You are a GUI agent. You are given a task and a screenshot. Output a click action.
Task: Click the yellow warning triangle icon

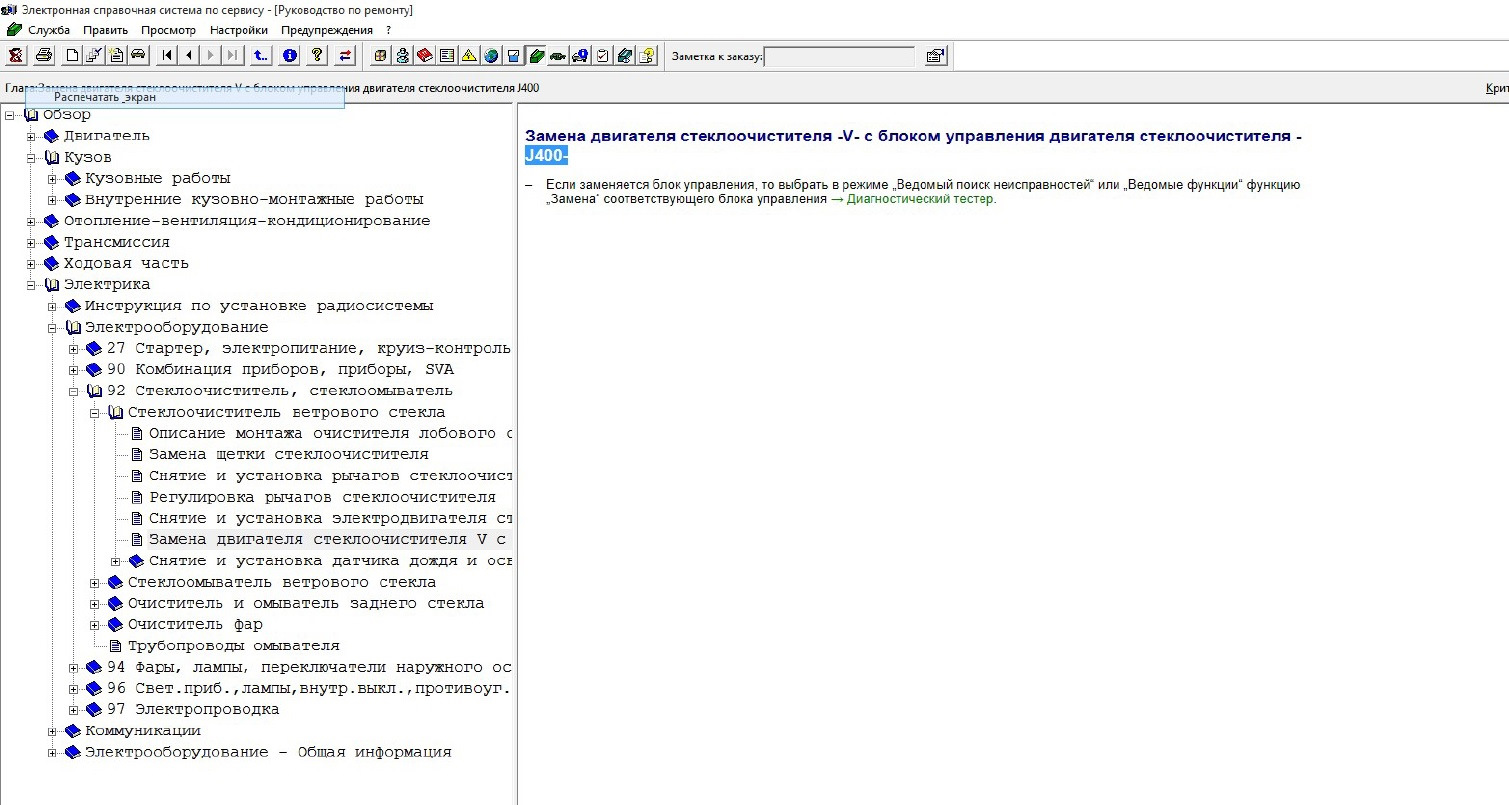(x=468, y=56)
